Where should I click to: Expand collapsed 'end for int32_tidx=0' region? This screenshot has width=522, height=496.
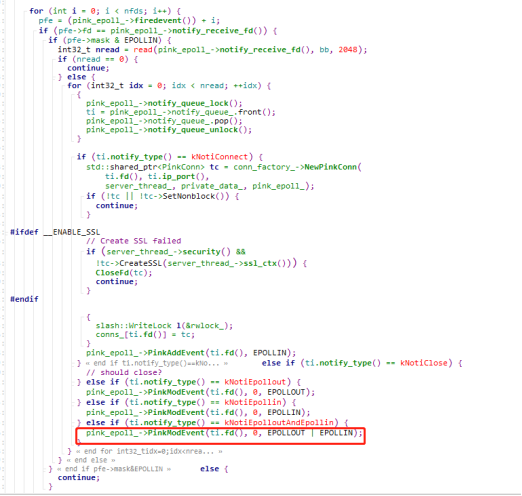point(149,451)
